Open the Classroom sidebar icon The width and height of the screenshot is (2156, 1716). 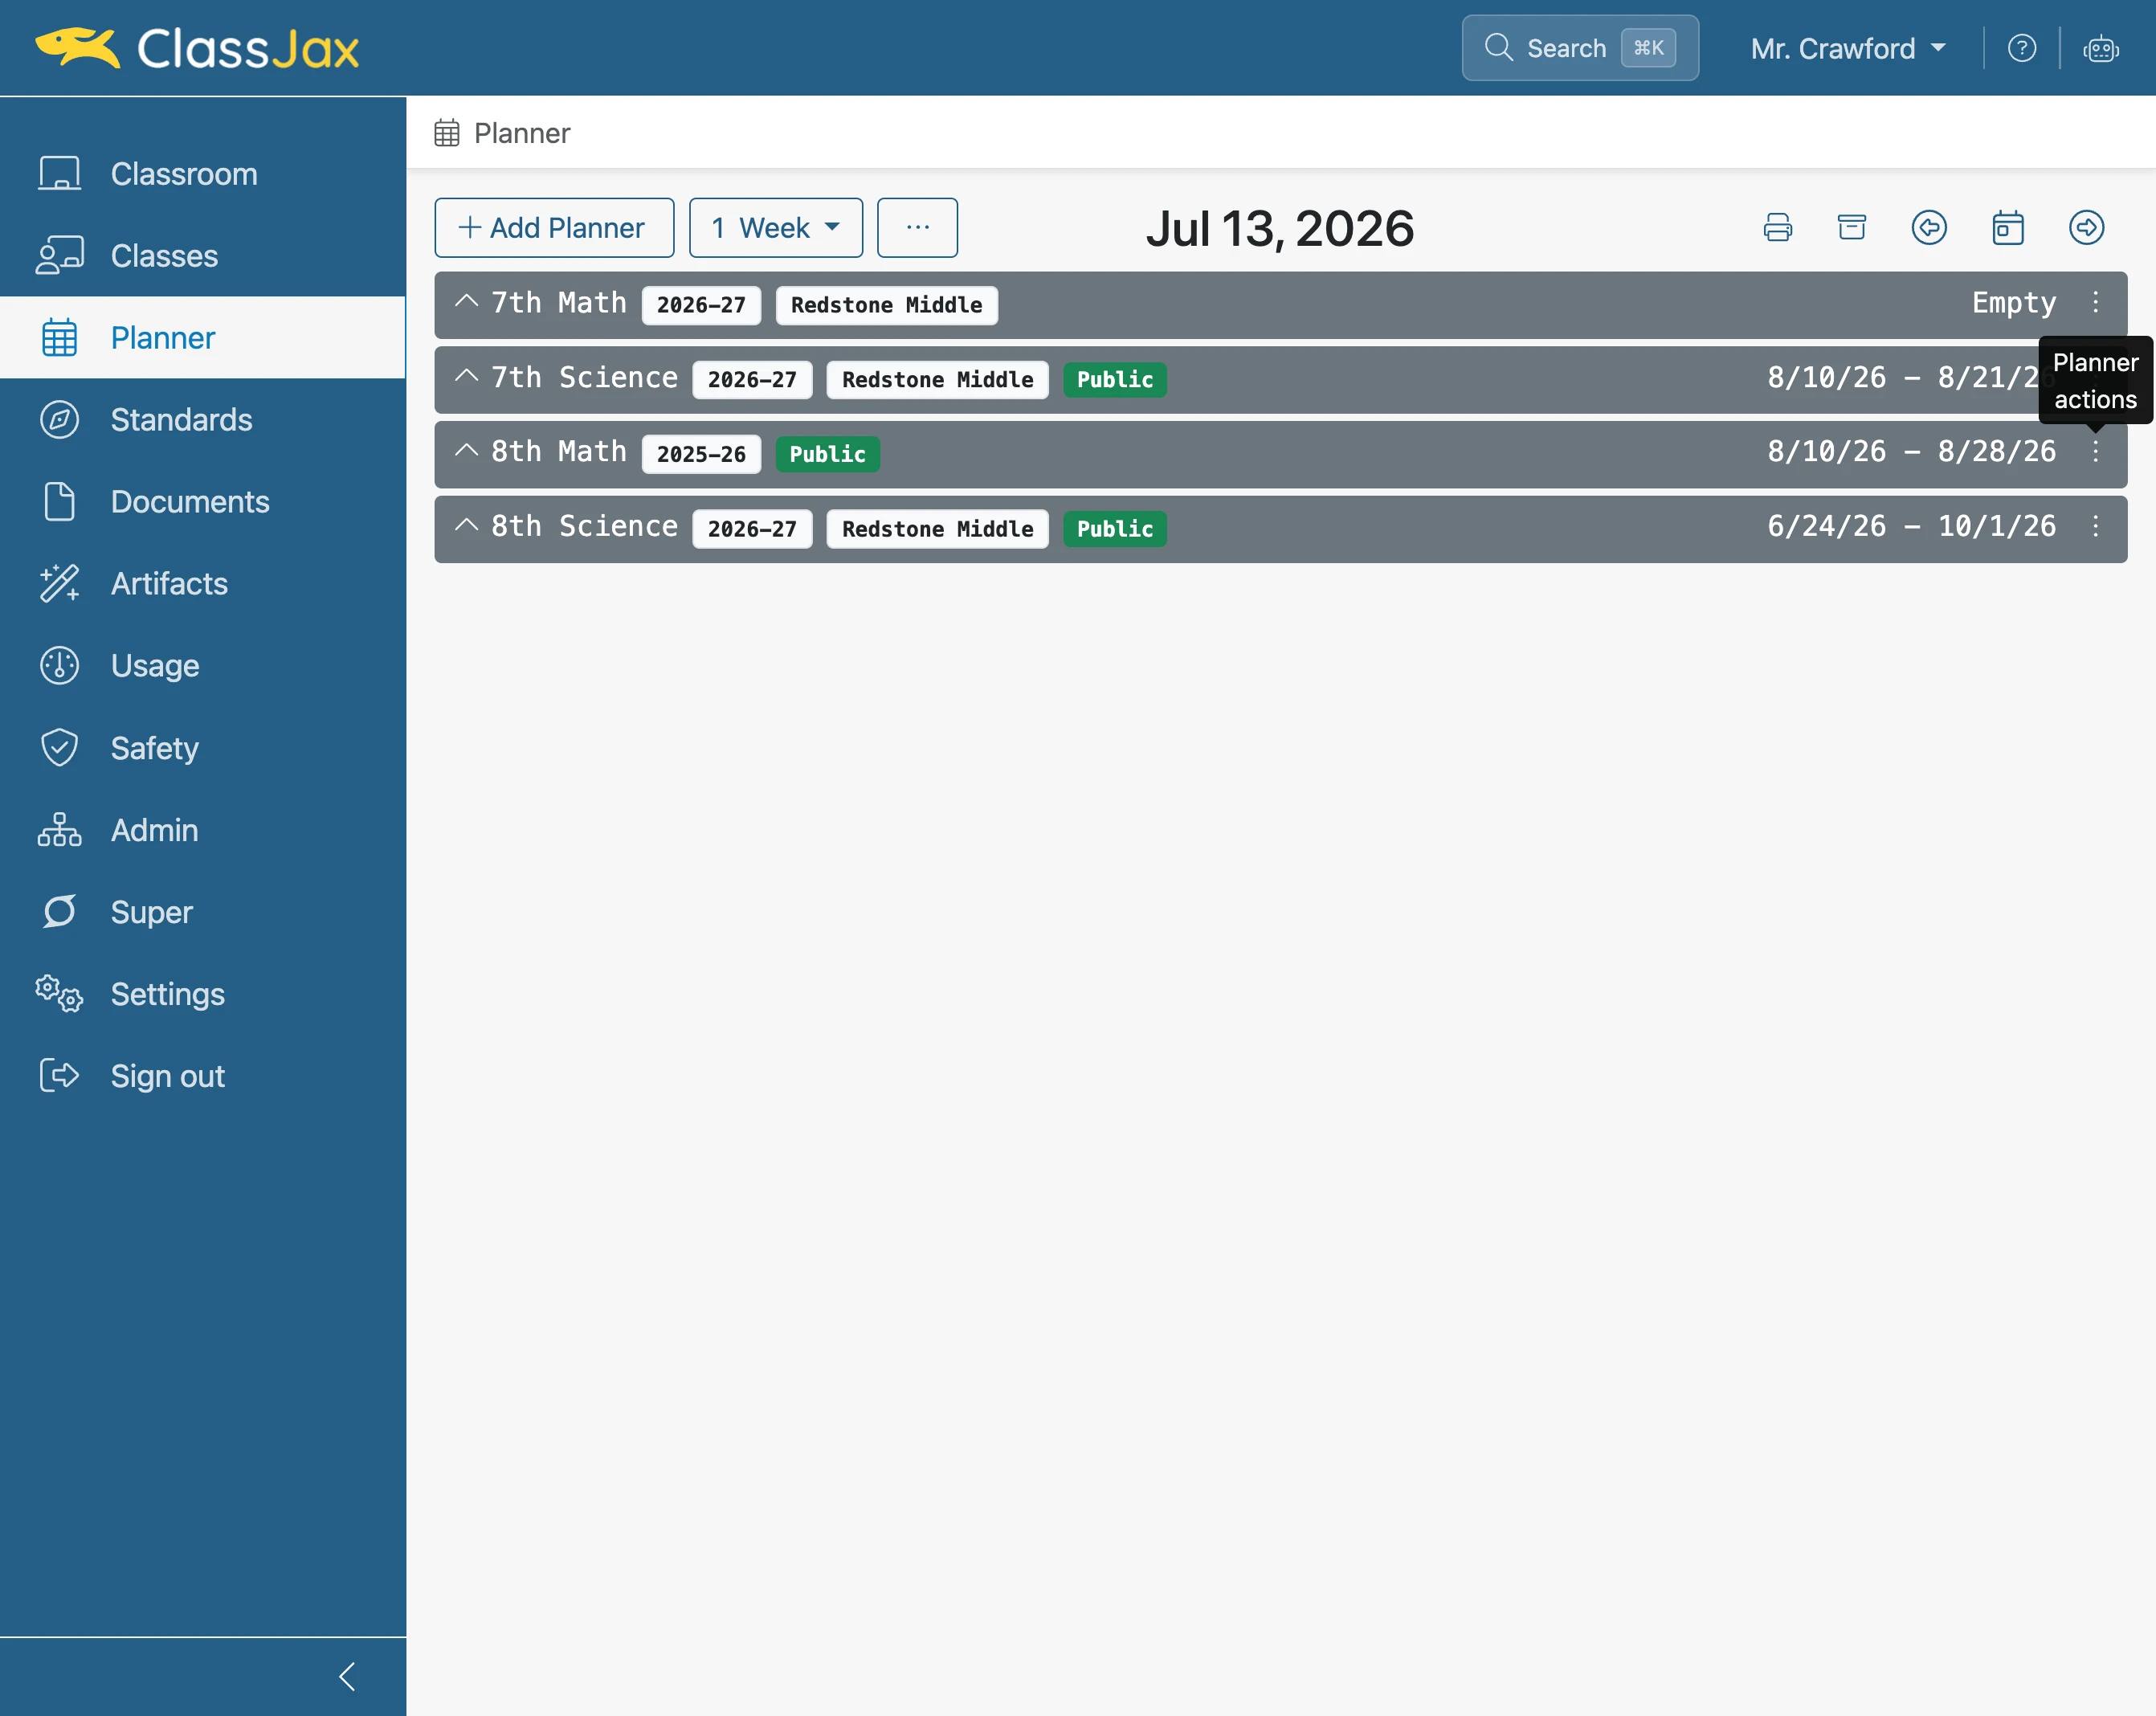tap(60, 173)
